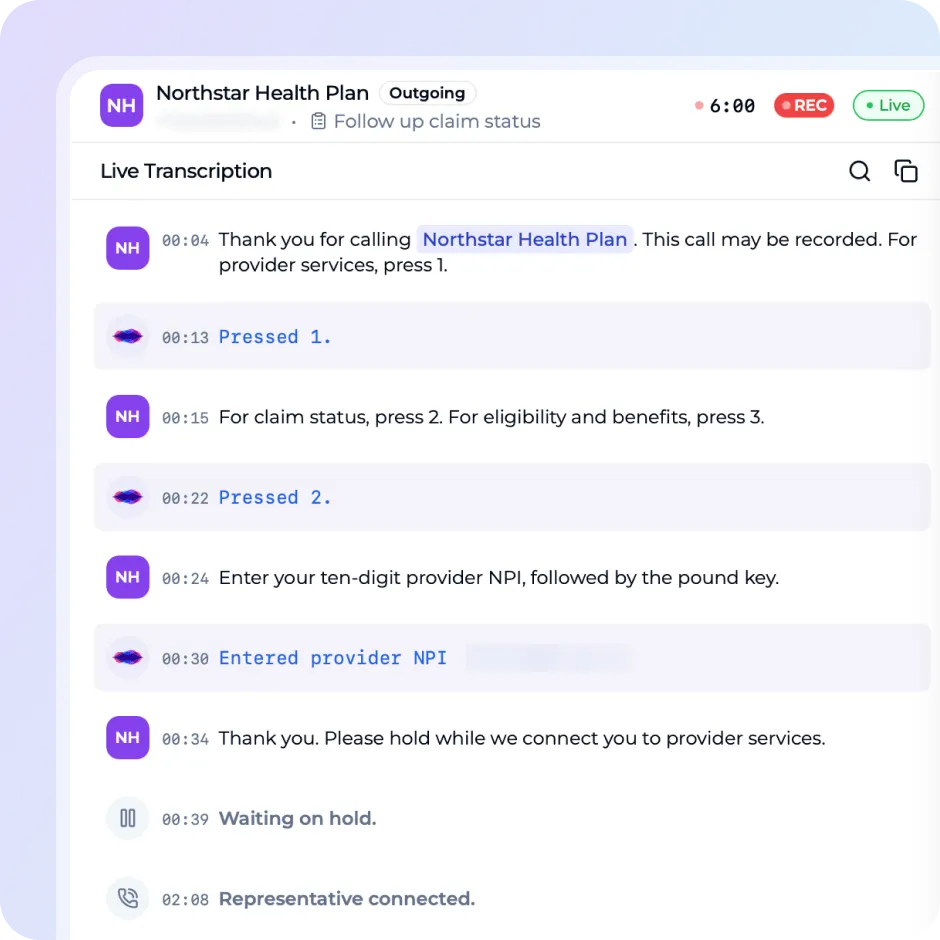
Task: Click the Live Transcription heading
Action: 186,171
